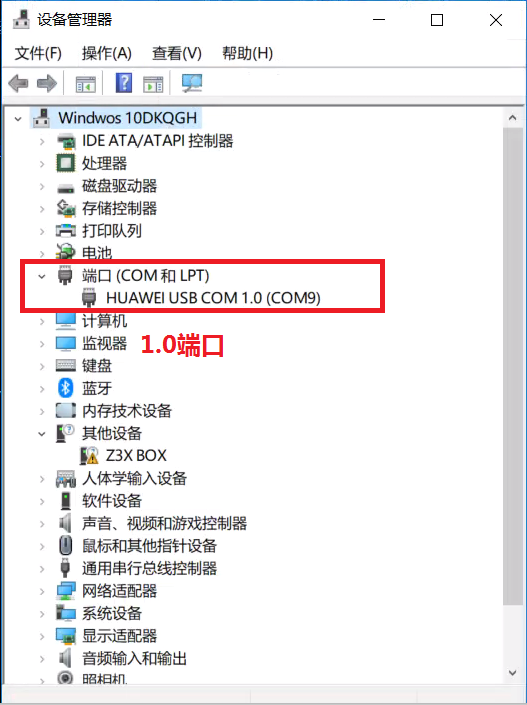Screen dimensions: 527x705
Task: Open the 查看(V) menu
Action: pyautogui.click(x=177, y=54)
